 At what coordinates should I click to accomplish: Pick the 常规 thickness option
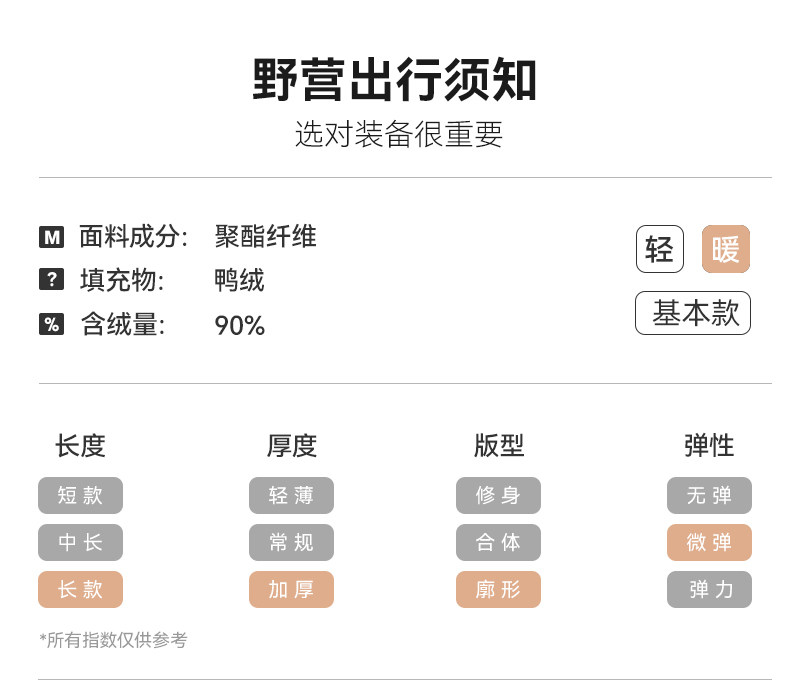pos(291,542)
